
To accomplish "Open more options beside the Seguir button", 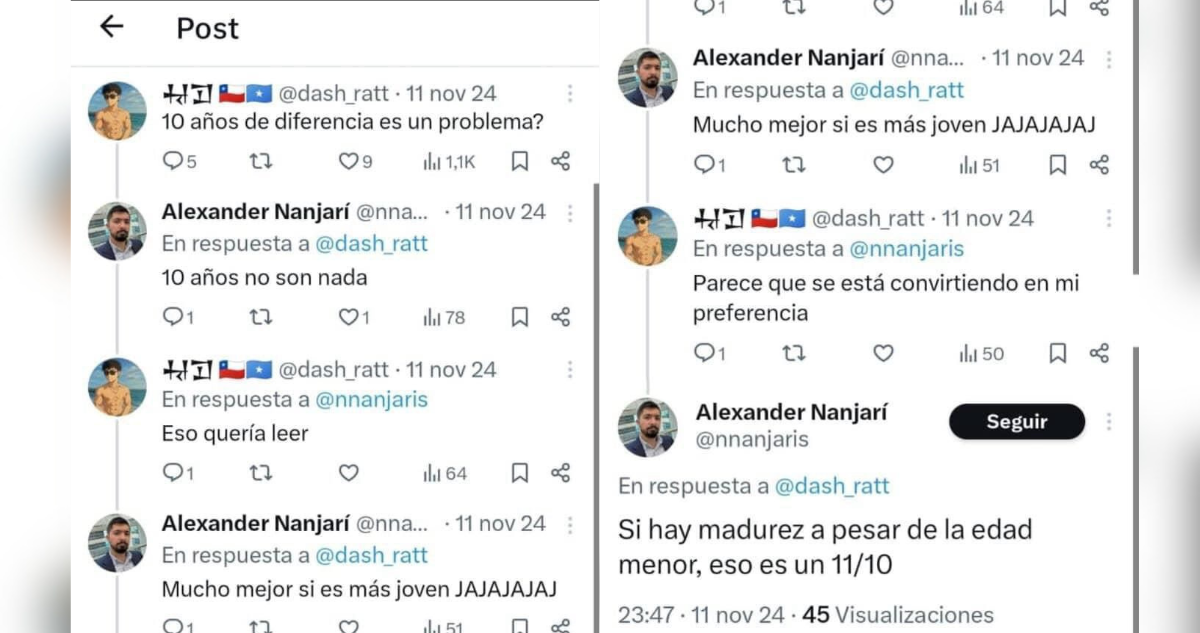I will [x=1108, y=422].
